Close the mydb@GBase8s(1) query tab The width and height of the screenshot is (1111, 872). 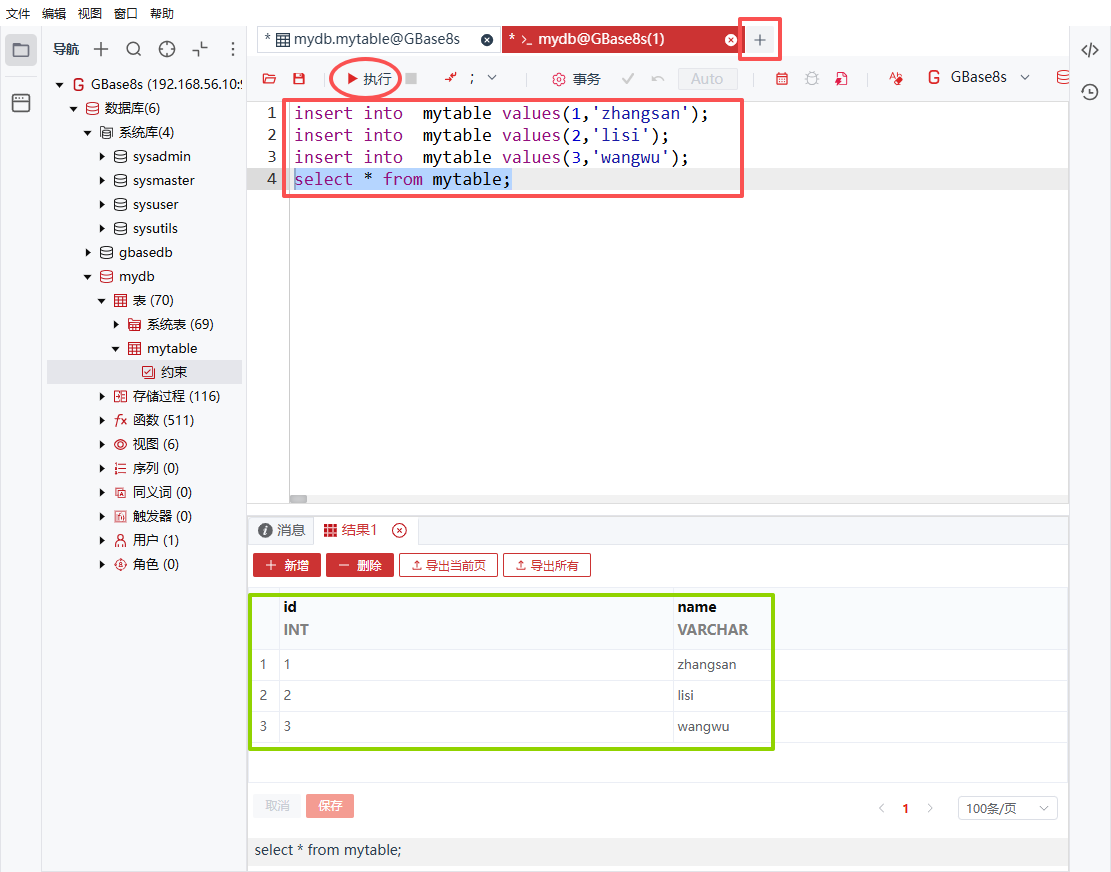tap(731, 40)
